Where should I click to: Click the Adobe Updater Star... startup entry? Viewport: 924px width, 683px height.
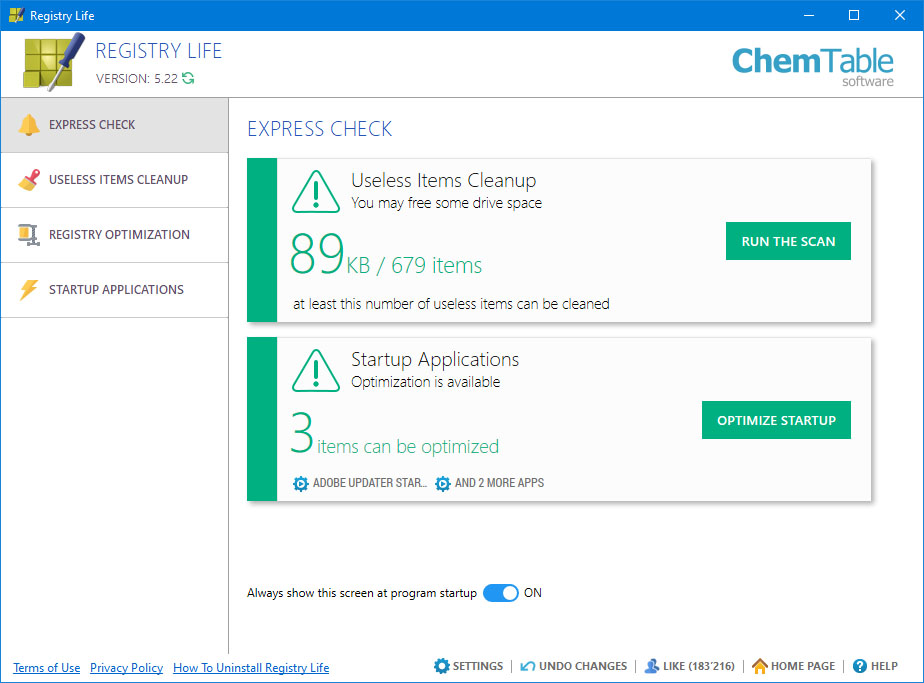[x=370, y=483]
